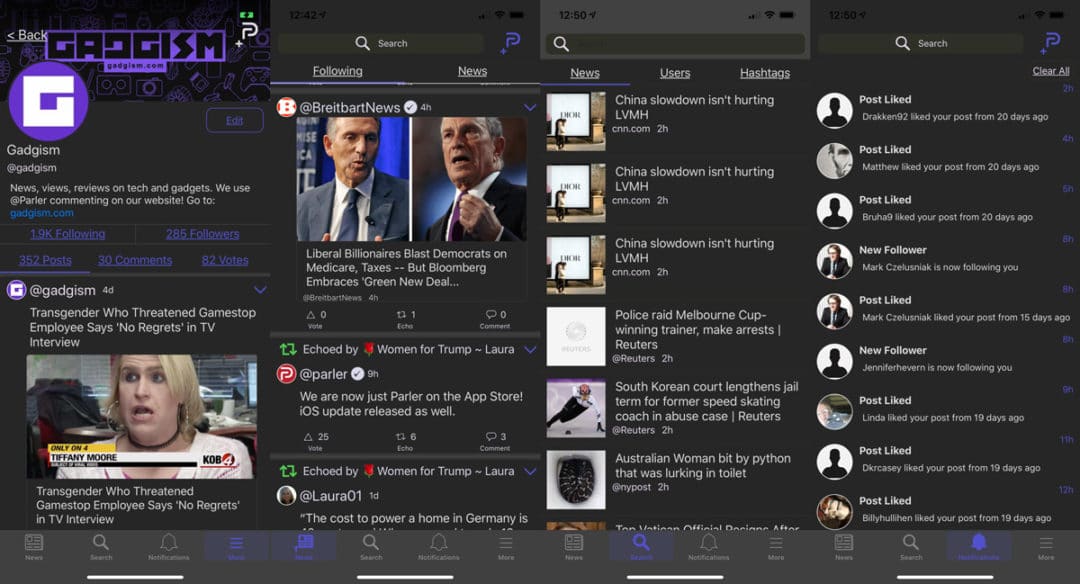The width and height of the screenshot is (1080, 584).
Task: Expand options chevron on the @gadgism post
Action: coord(260,290)
